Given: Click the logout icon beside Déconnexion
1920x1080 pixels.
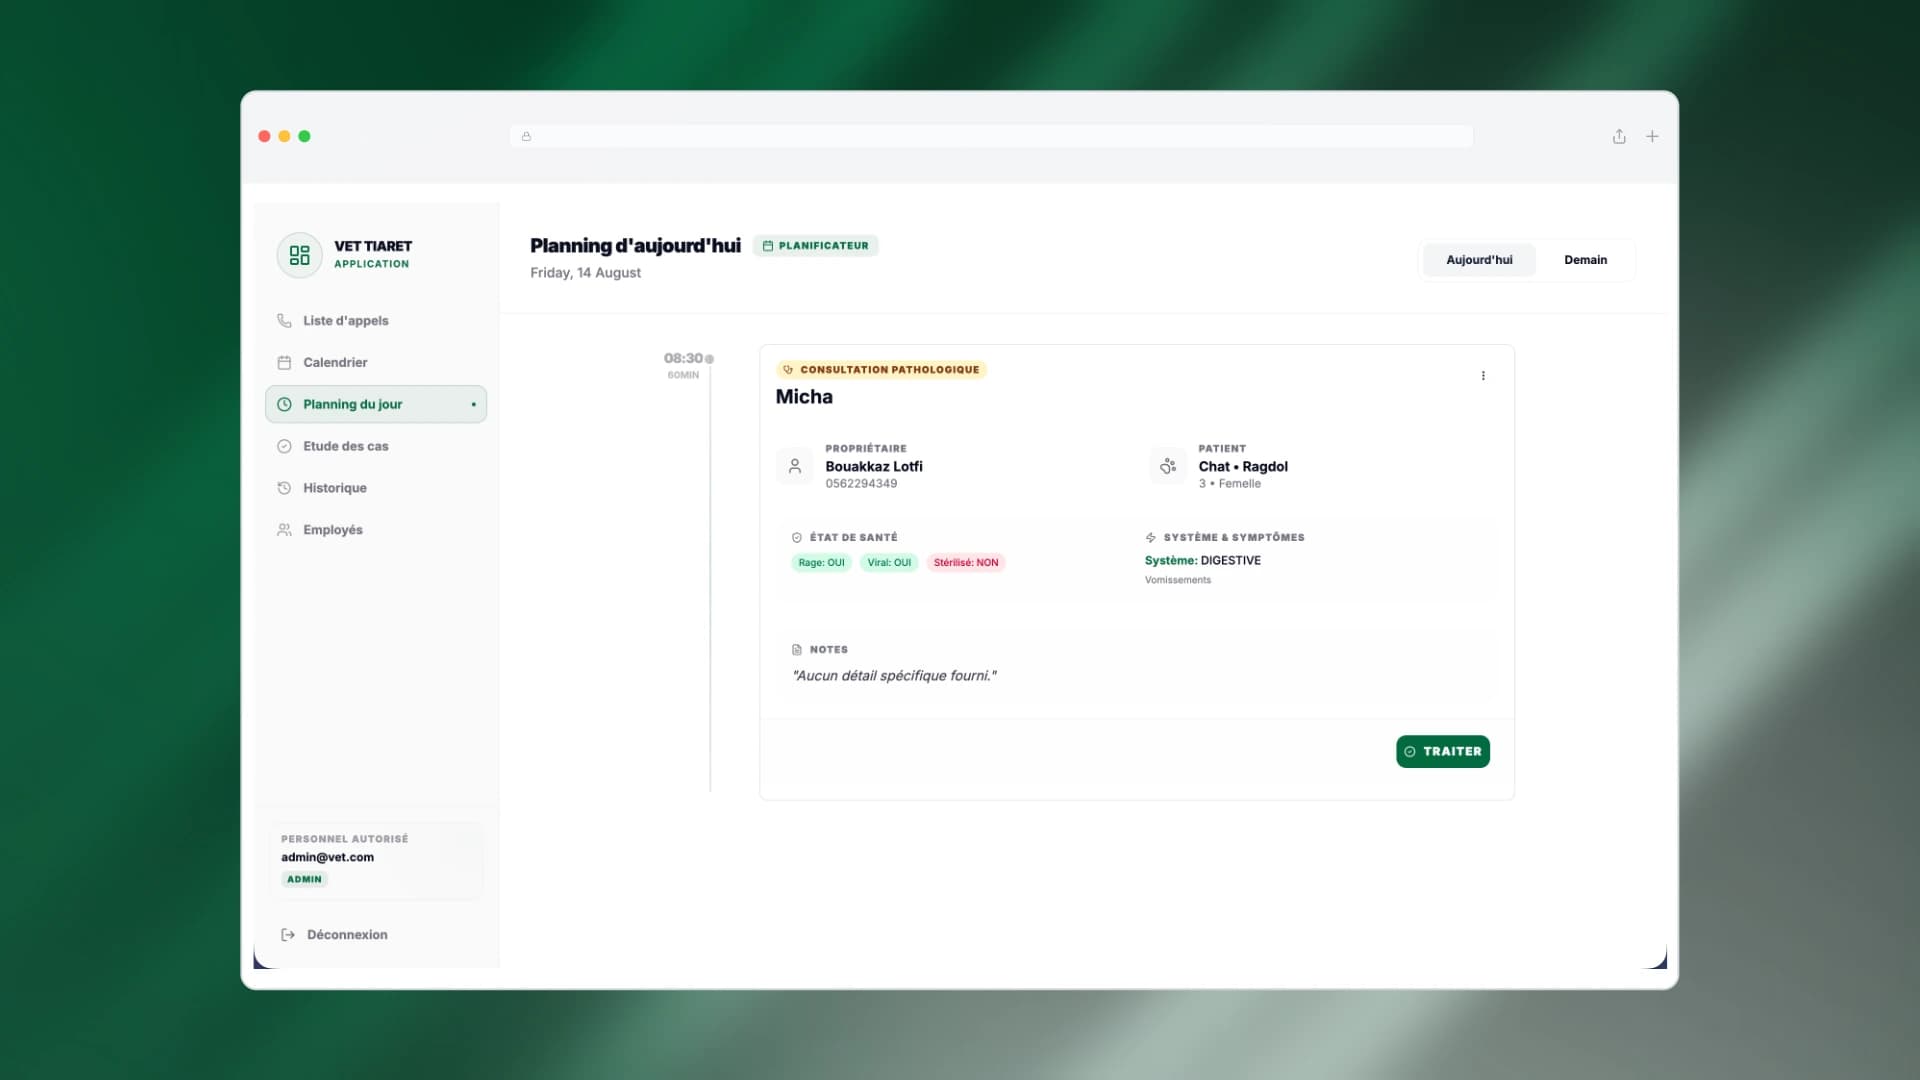Looking at the screenshot, I should pyautogui.click(x=288, y=935).
